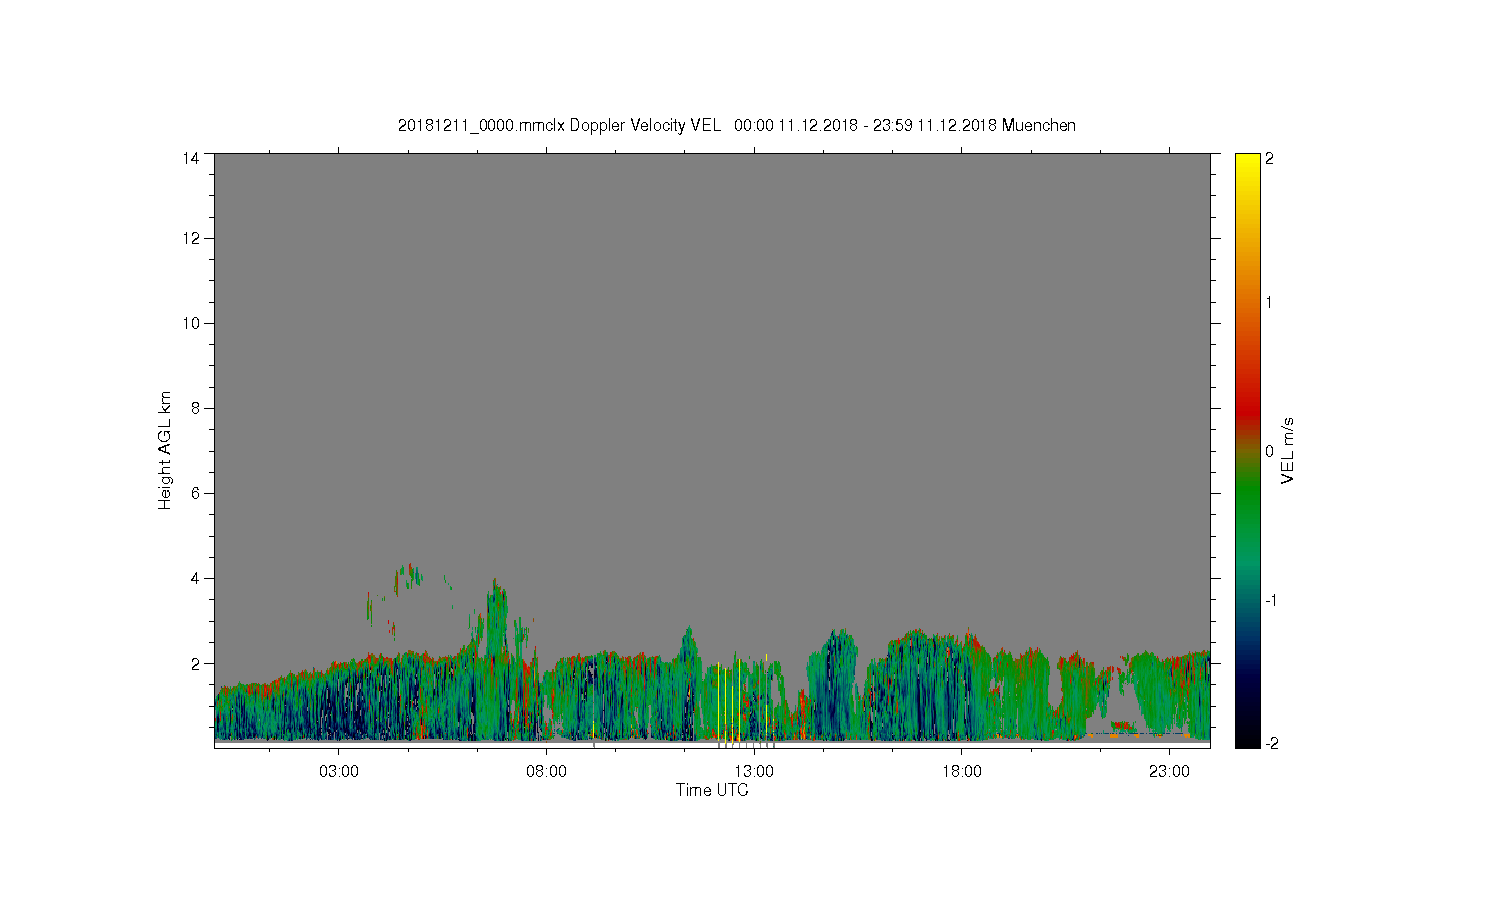Viewport: 1500px width, 900px height.
Task: Click the 'VEL m/s' colorbar label
Action: point(1288,450)
